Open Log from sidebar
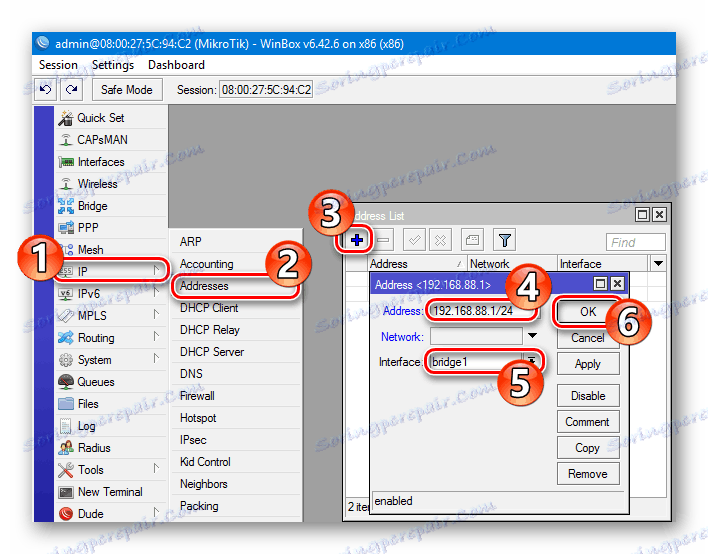The width and height of the screenshot is (708, 554). (x=111, y=426)
